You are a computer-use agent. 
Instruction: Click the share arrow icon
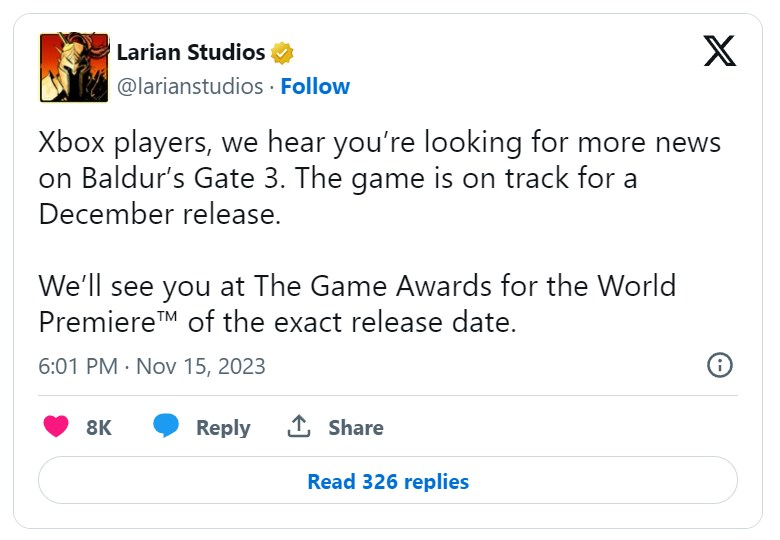click(298, 427)
